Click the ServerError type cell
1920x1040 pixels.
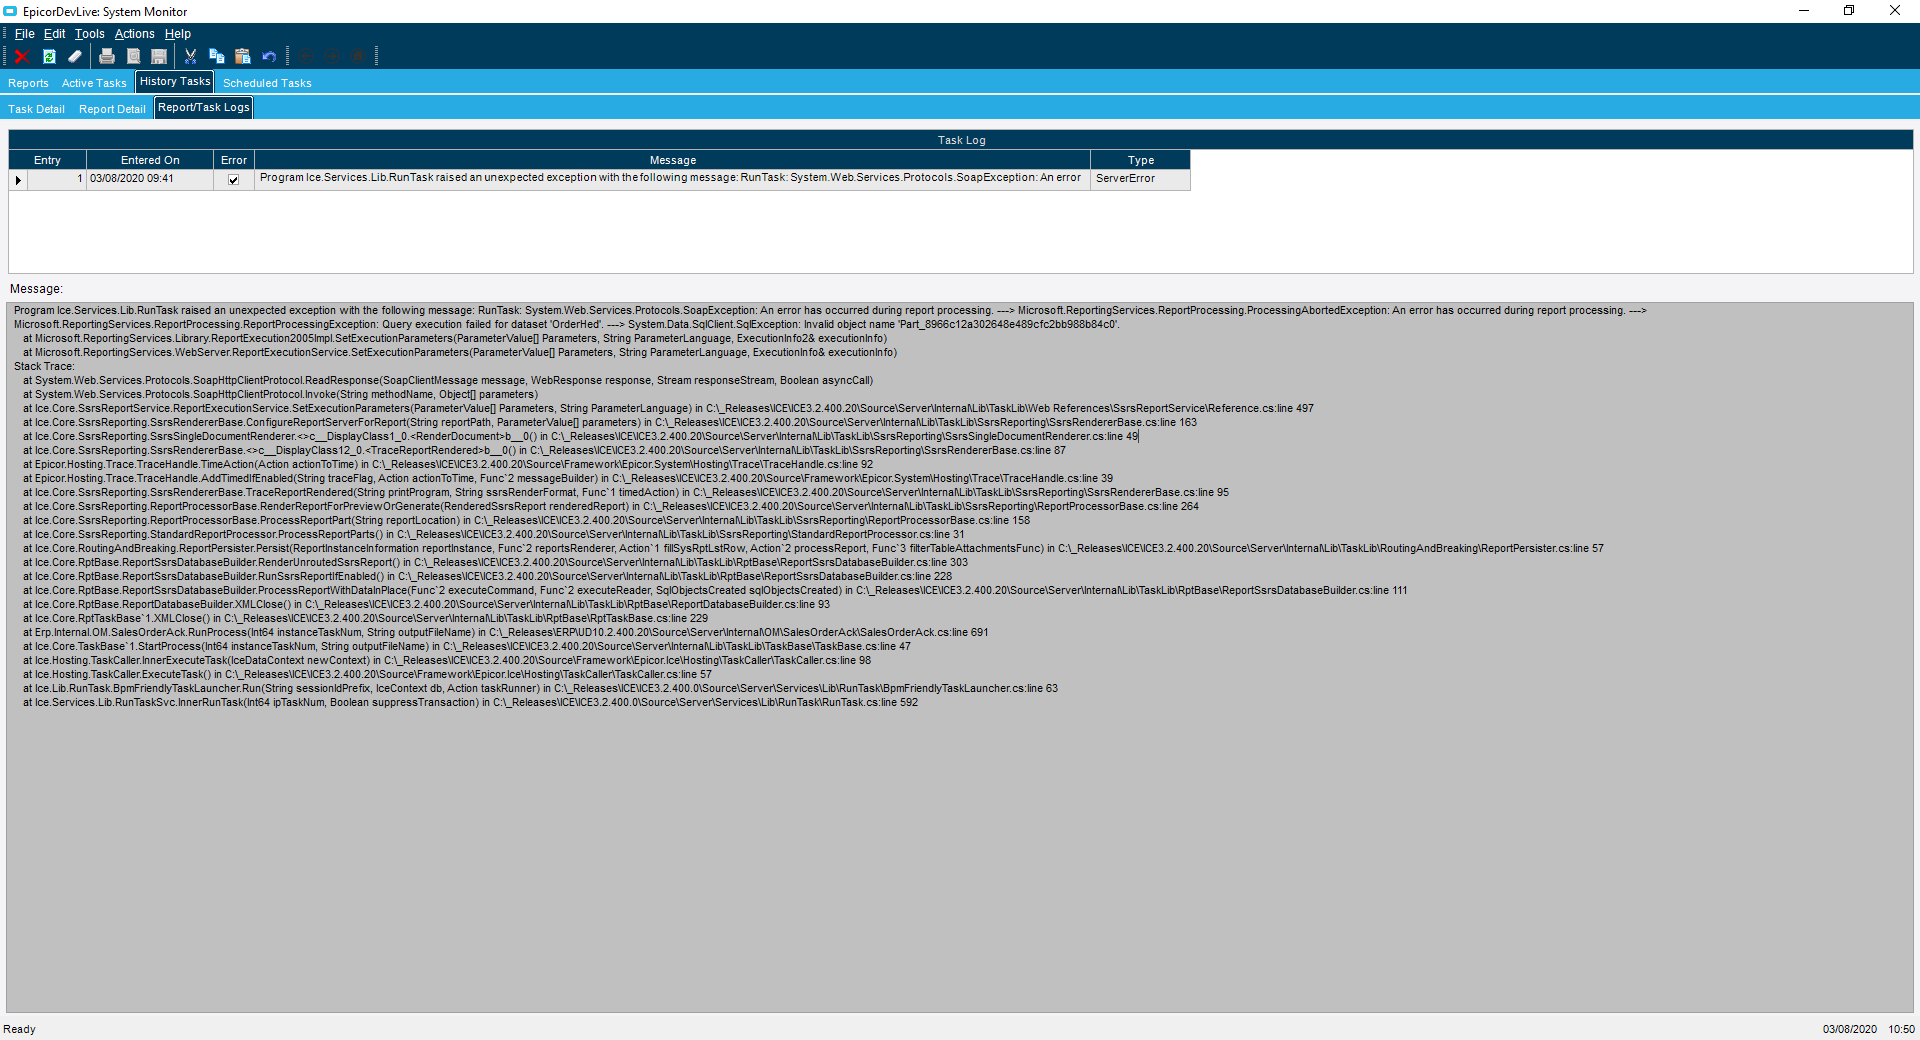pyautogui.click(x=1141, y=179)
